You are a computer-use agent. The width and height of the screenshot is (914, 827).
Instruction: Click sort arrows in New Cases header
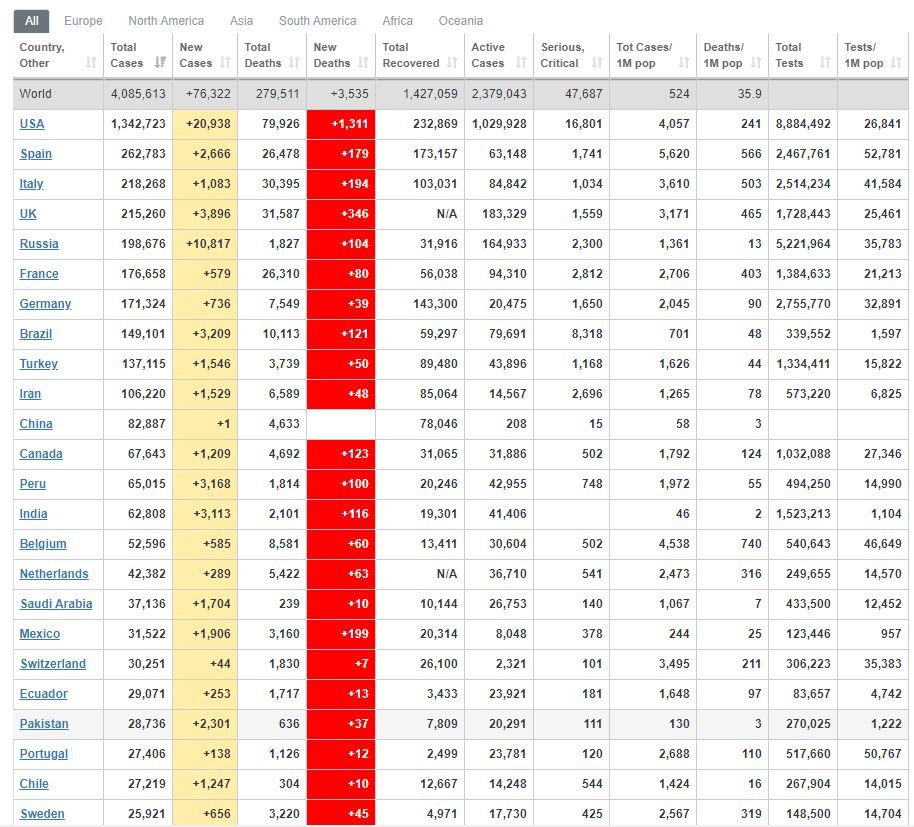click(225, 63)
